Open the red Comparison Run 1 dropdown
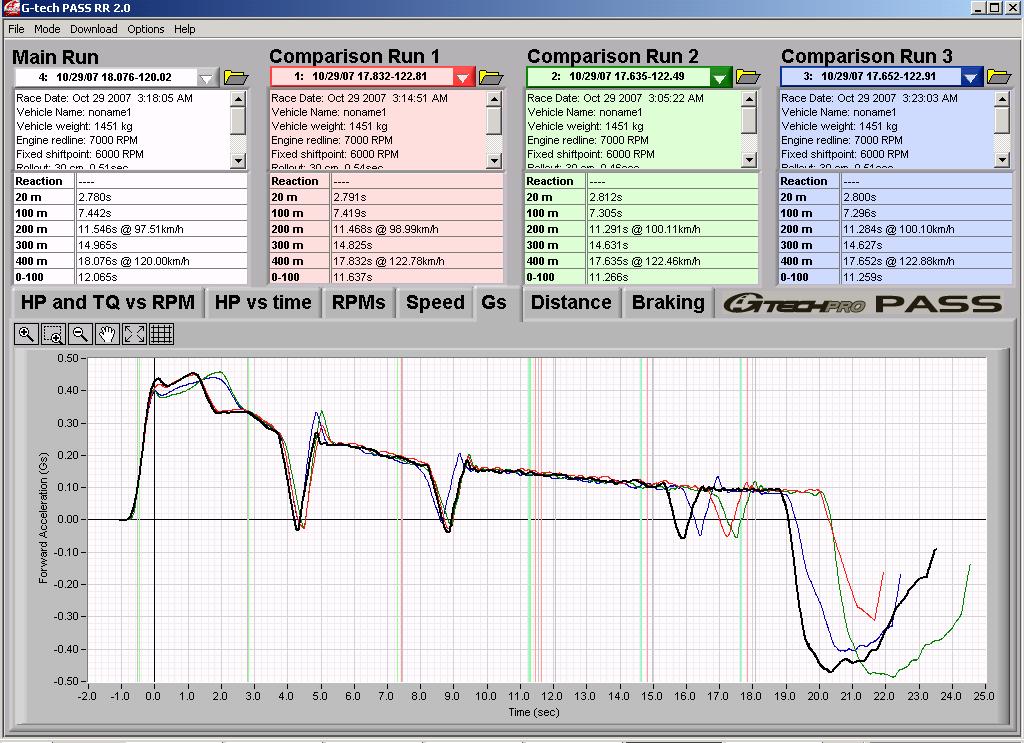 click(x=463, y=77)
